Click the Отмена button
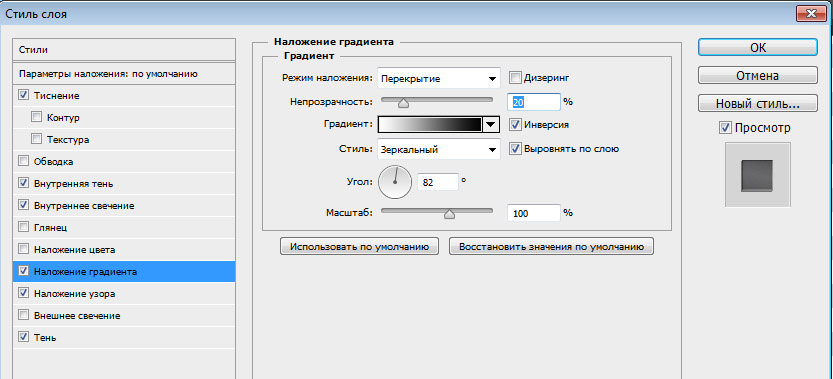The height and width of the screenshot is (379, 833). click(758, 75)
